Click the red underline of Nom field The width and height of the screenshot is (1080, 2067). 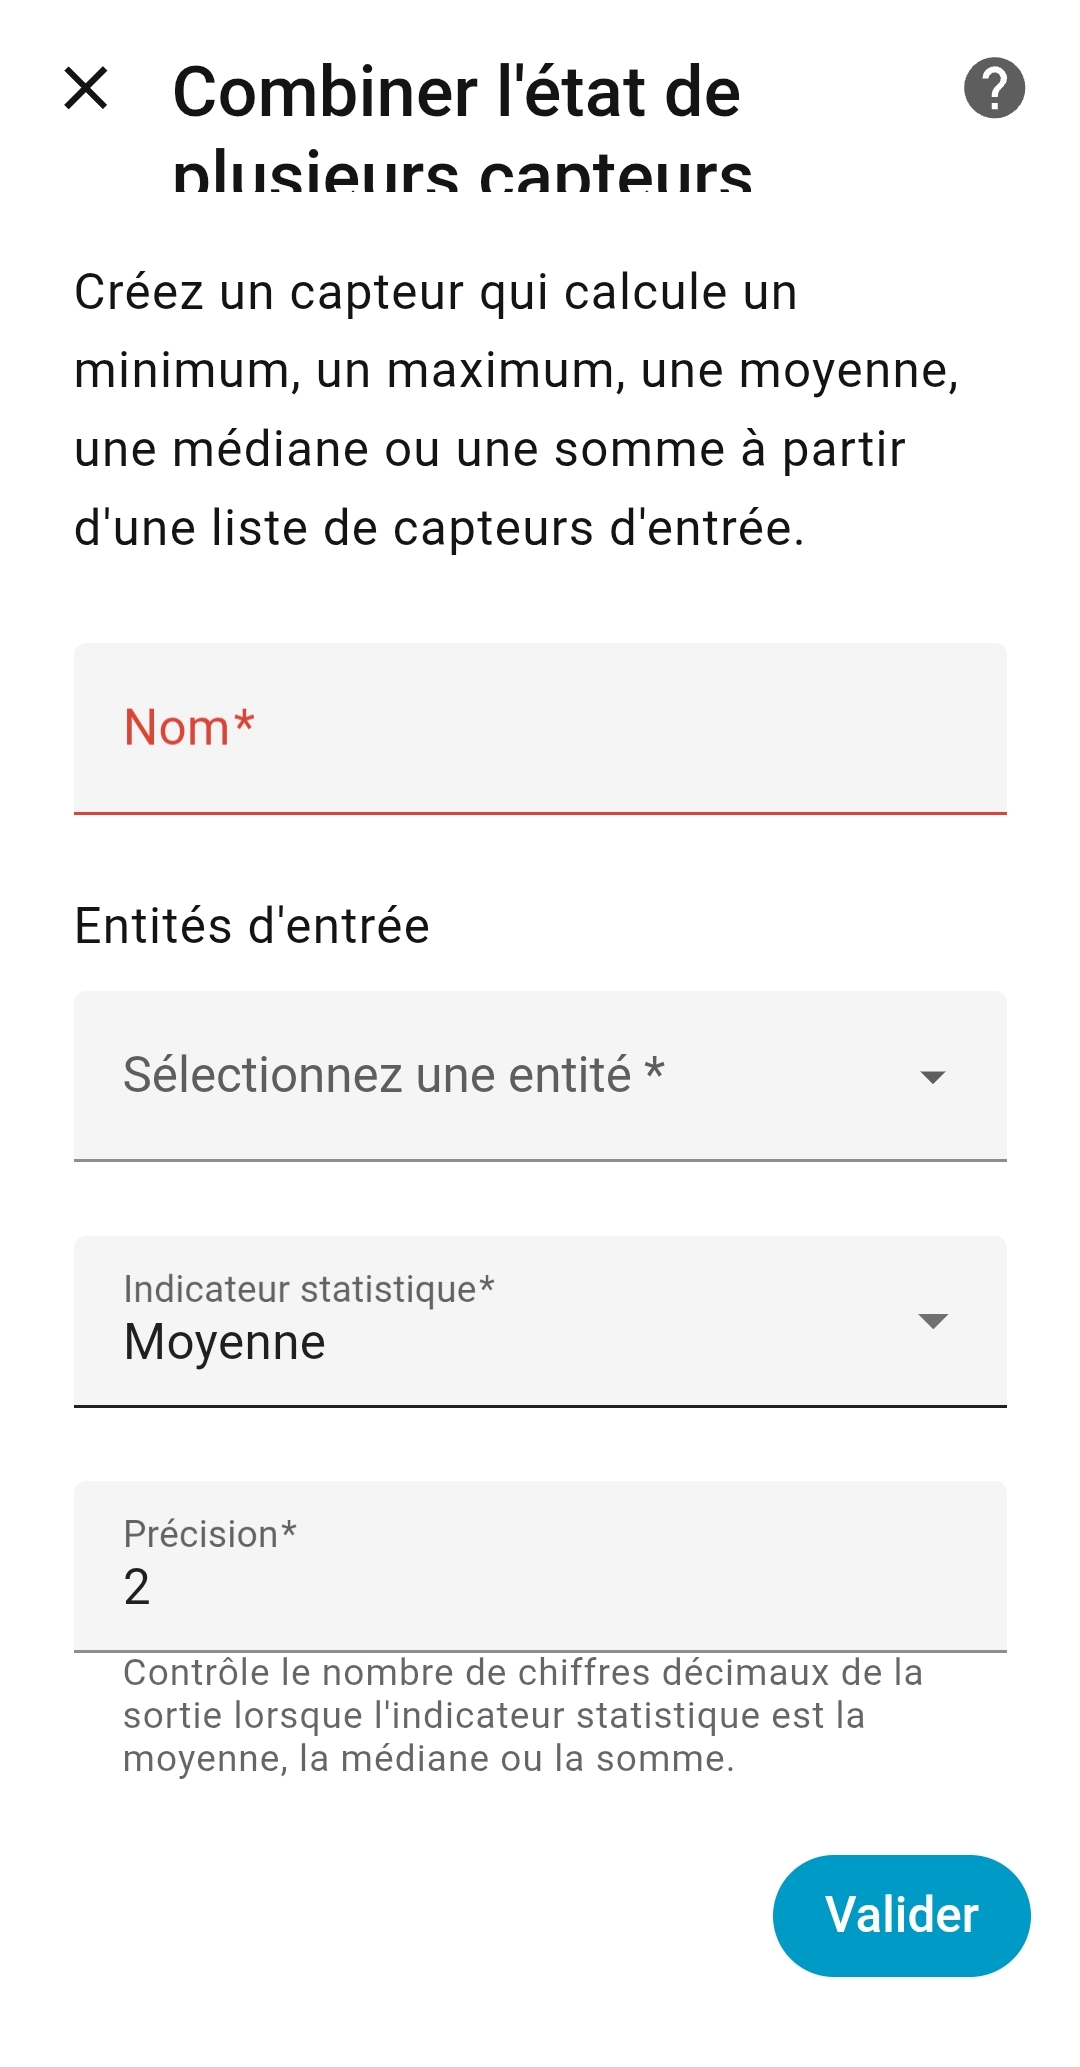click(540, 813)
